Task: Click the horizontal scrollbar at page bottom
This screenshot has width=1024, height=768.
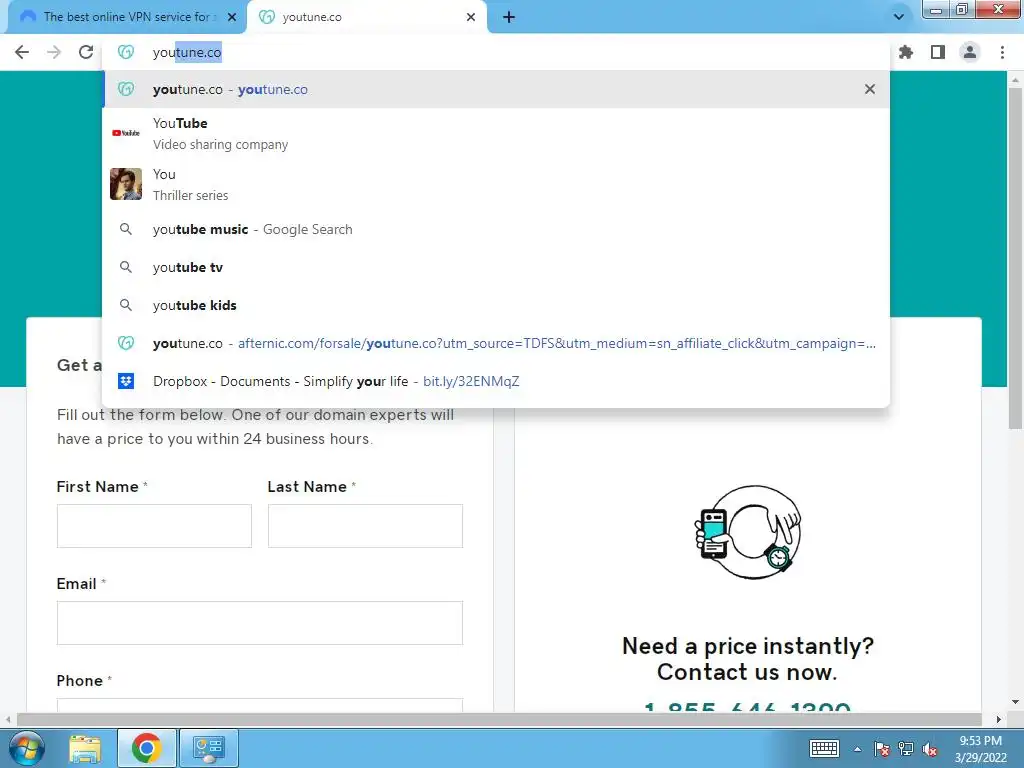Action: (499, 719)
